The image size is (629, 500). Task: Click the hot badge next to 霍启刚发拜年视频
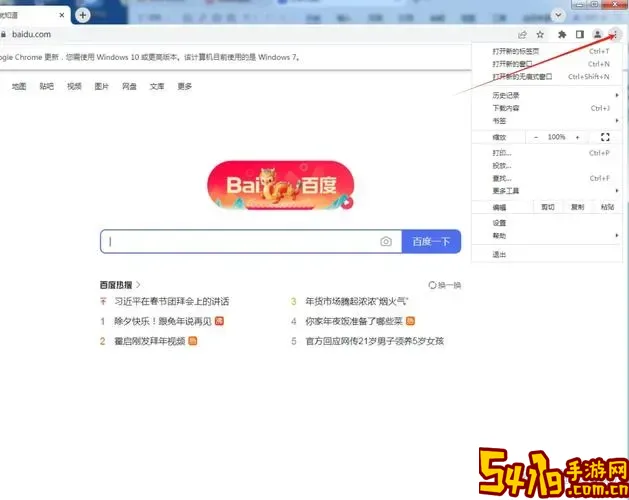[193, 341]
